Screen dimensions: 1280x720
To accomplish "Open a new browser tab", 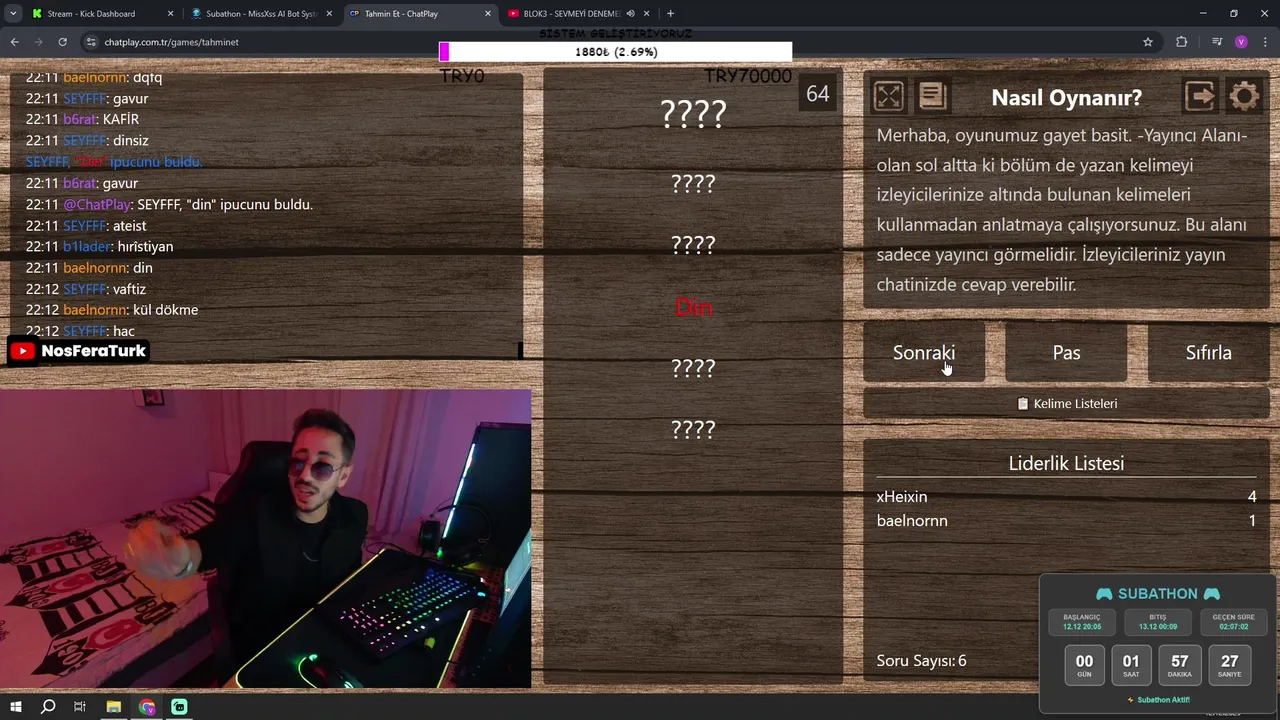I will tap(670, 14).
